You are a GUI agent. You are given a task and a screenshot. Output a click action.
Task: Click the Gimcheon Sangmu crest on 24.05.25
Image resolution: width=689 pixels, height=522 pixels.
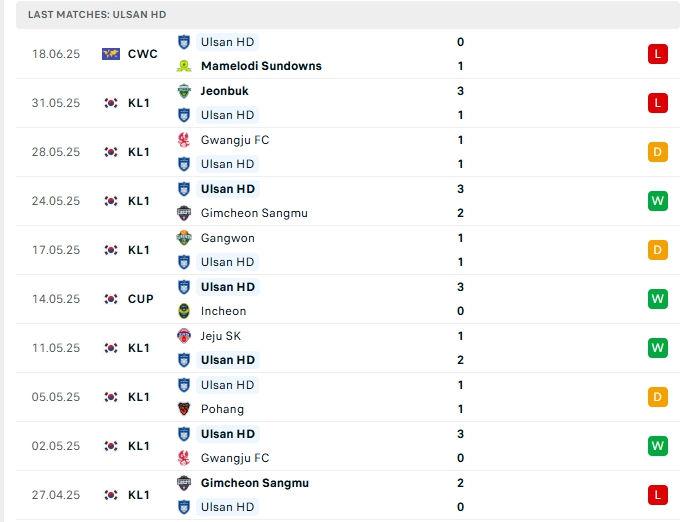coord(184,213)
